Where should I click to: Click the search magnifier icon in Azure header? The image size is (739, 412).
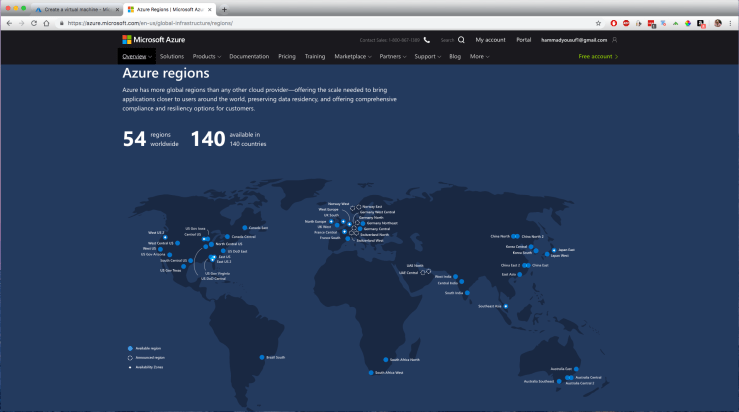click(x=461, y=40)
